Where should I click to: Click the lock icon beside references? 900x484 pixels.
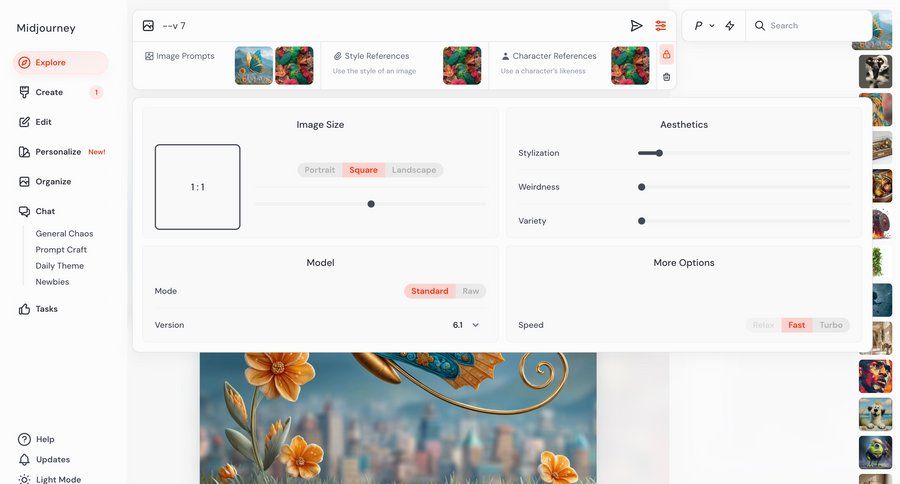coord(666,55)
